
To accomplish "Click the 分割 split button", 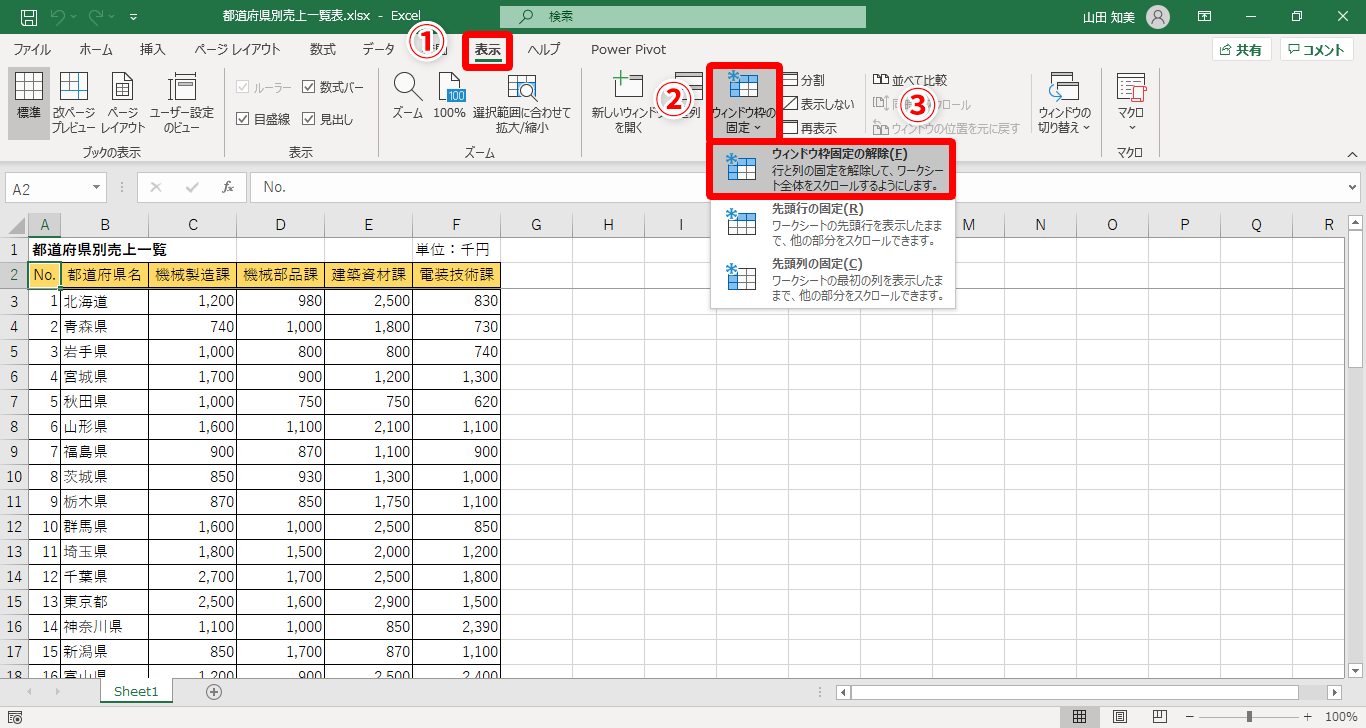I will pos(804,79).
